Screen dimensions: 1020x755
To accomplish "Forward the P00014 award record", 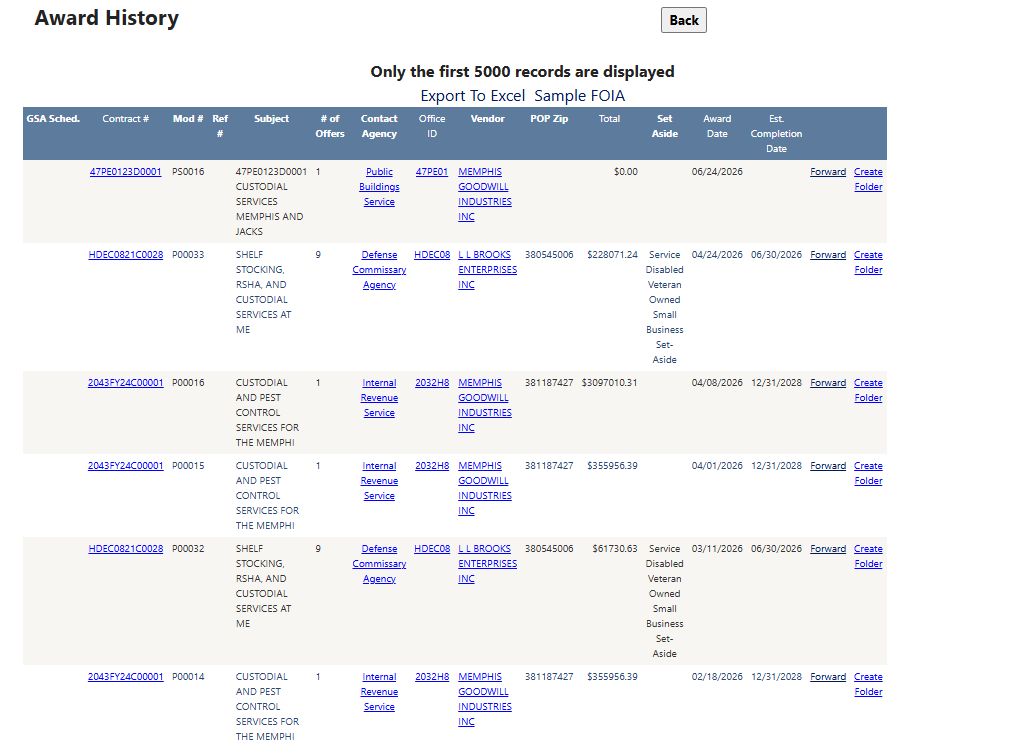I will (828, 677).
